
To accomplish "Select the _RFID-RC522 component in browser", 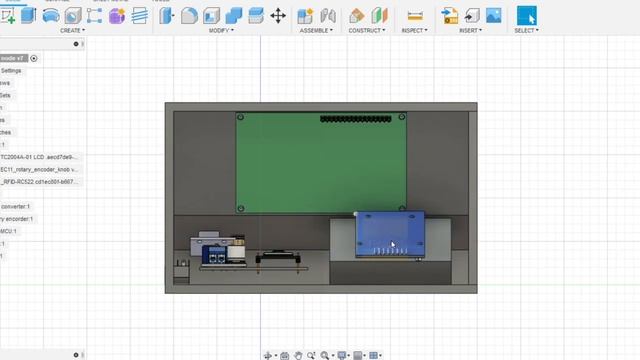I will tap(40, 182).
